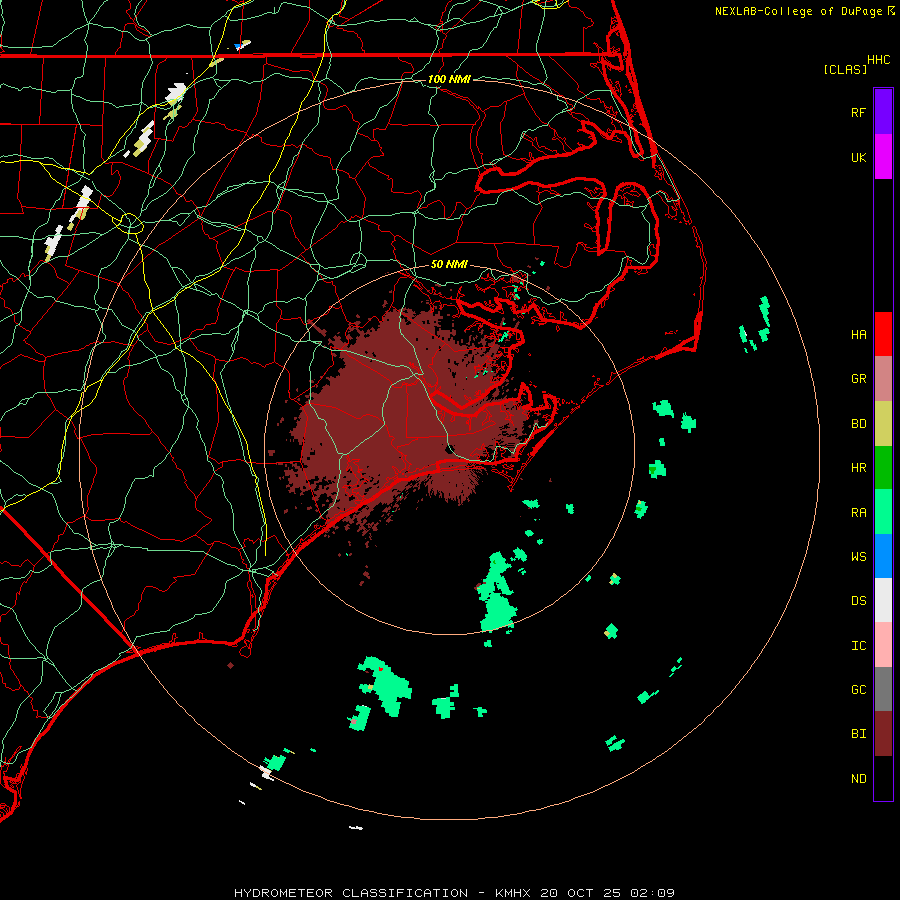Click the DS white legend swatch
This screenshot has width=900, height=900.
[x=883, y=600]
